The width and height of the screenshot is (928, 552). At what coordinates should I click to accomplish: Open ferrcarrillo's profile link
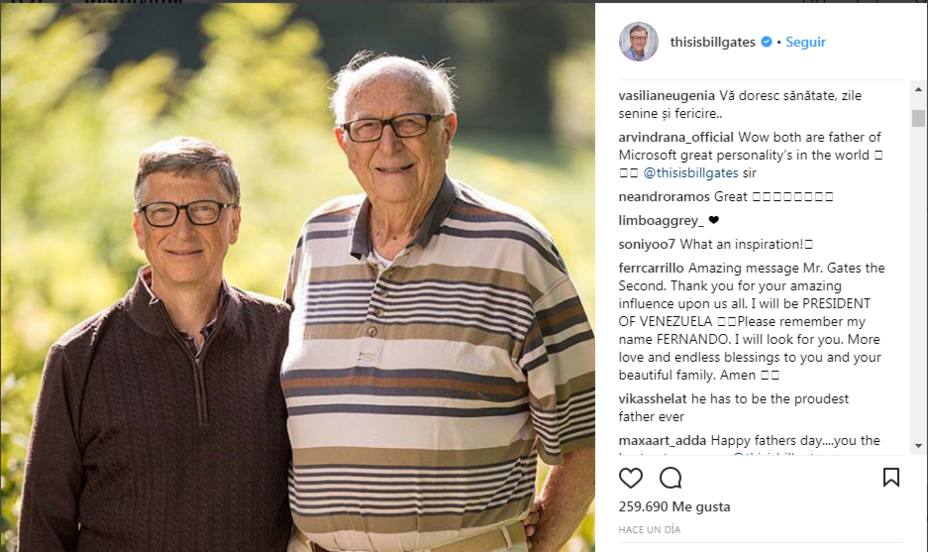point(651,268)
